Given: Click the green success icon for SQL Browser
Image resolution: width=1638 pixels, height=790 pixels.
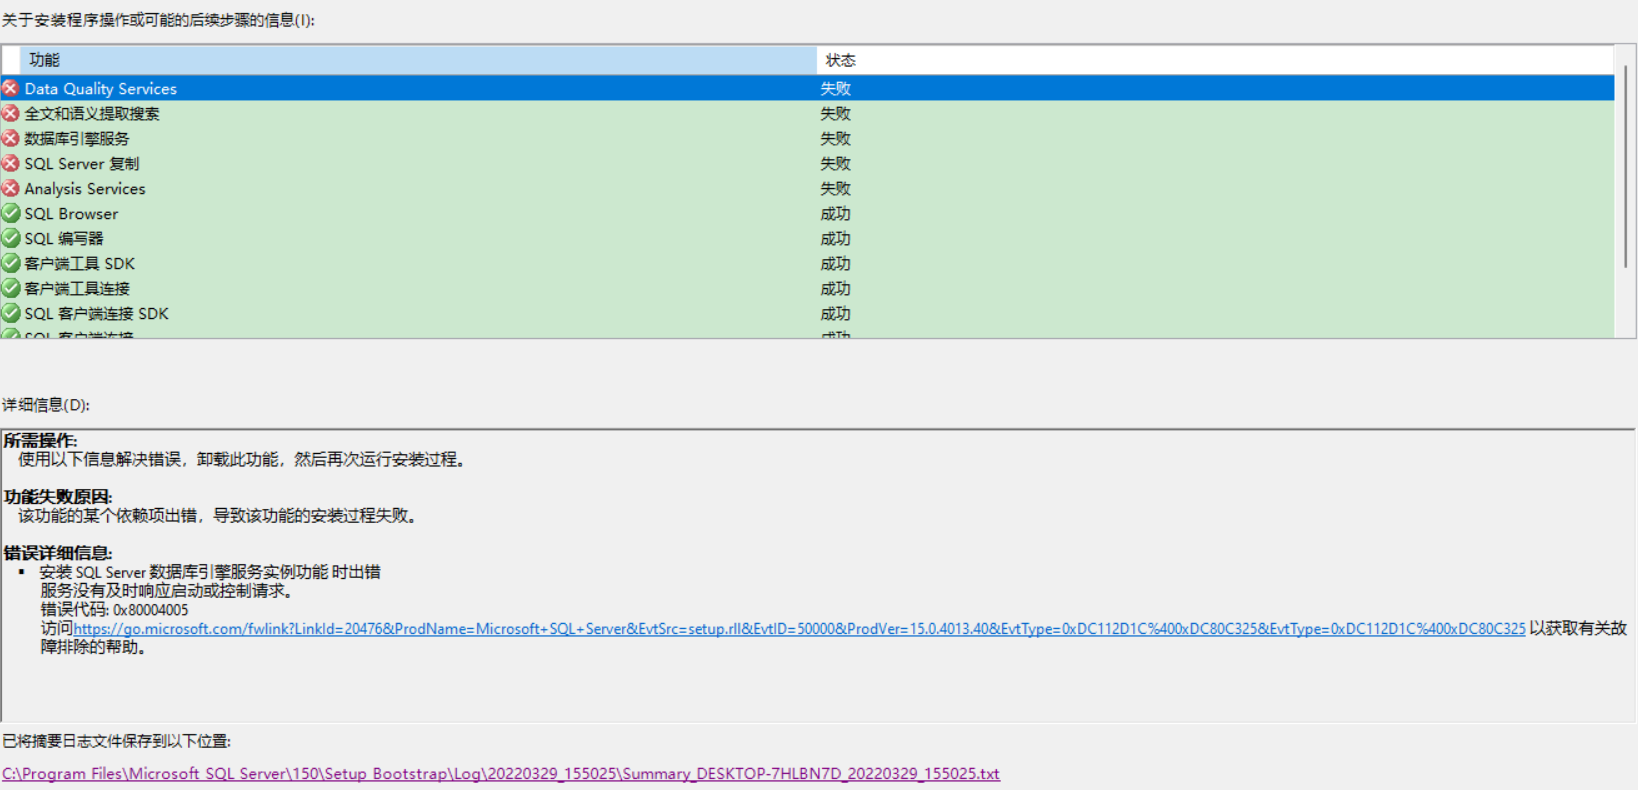Looking at the screenshot, I should coord(11,213).
